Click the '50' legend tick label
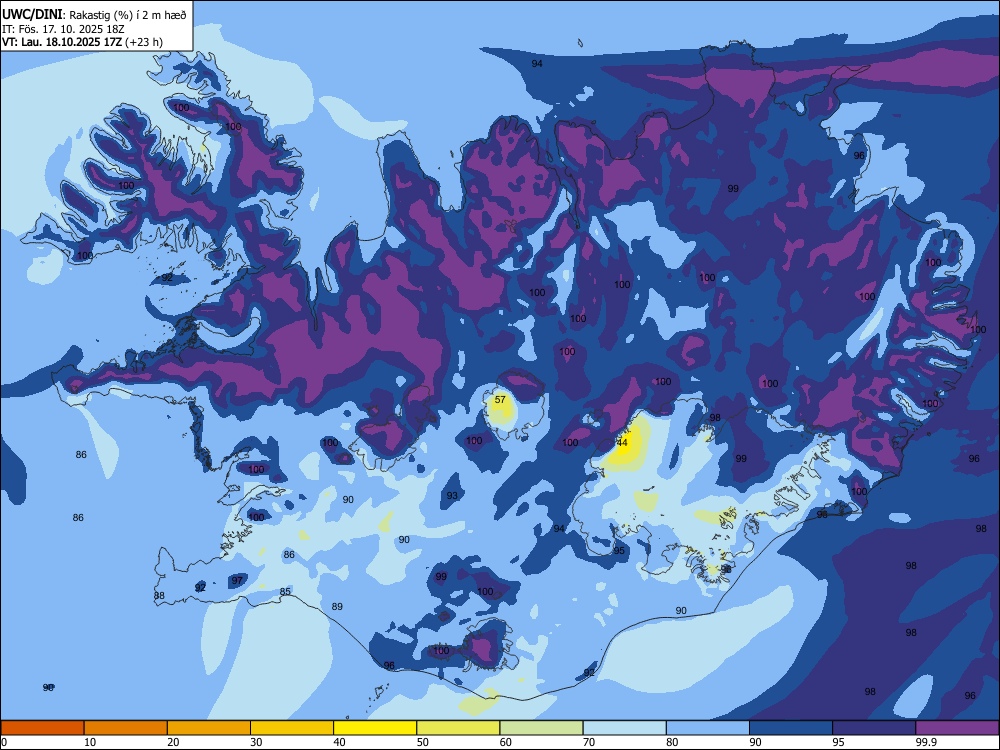 click(x=423, y=742)
